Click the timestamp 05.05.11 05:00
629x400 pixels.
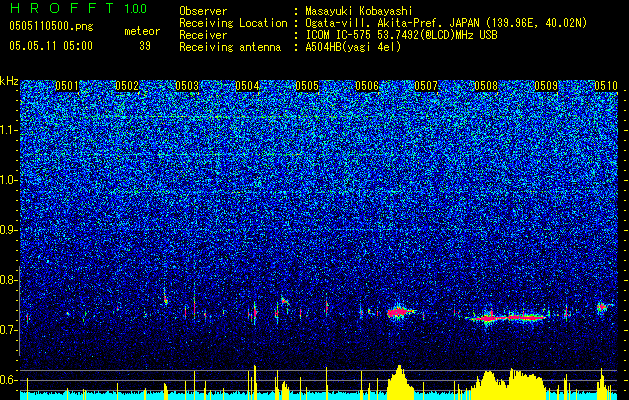pos(51,46)
